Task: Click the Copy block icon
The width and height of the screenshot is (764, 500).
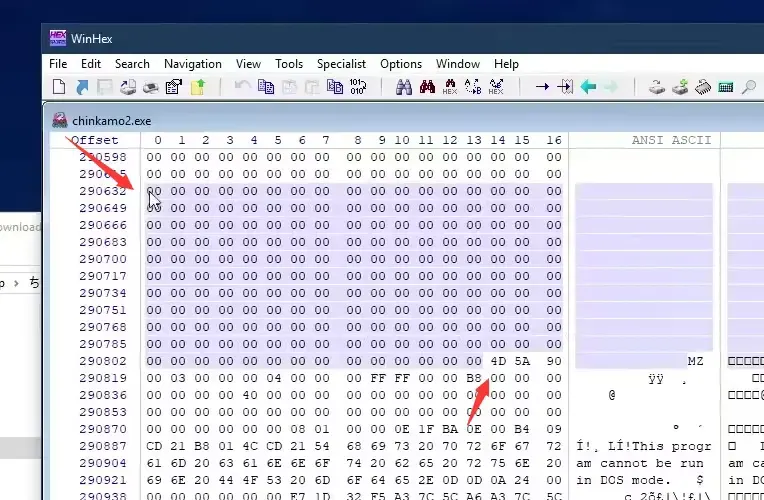Action: point(266,87)
